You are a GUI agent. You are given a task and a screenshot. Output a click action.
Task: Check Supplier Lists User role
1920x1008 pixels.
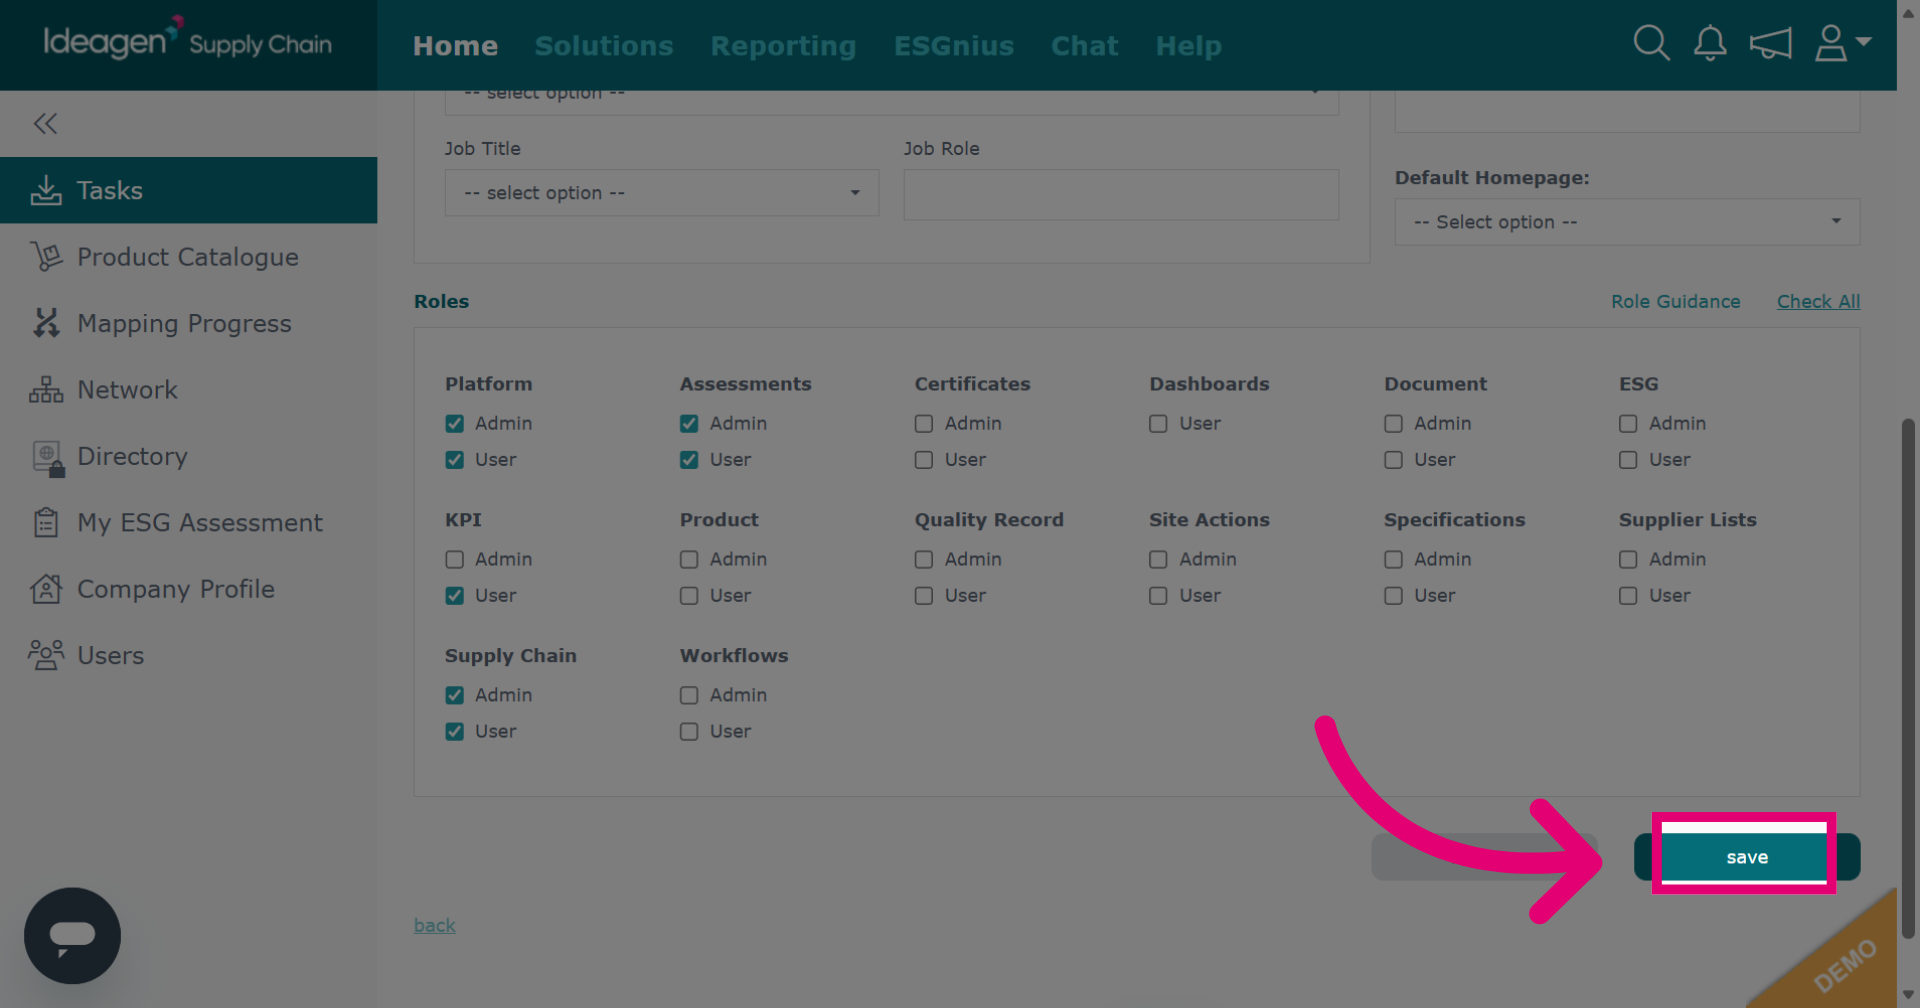click(1628, 596)
